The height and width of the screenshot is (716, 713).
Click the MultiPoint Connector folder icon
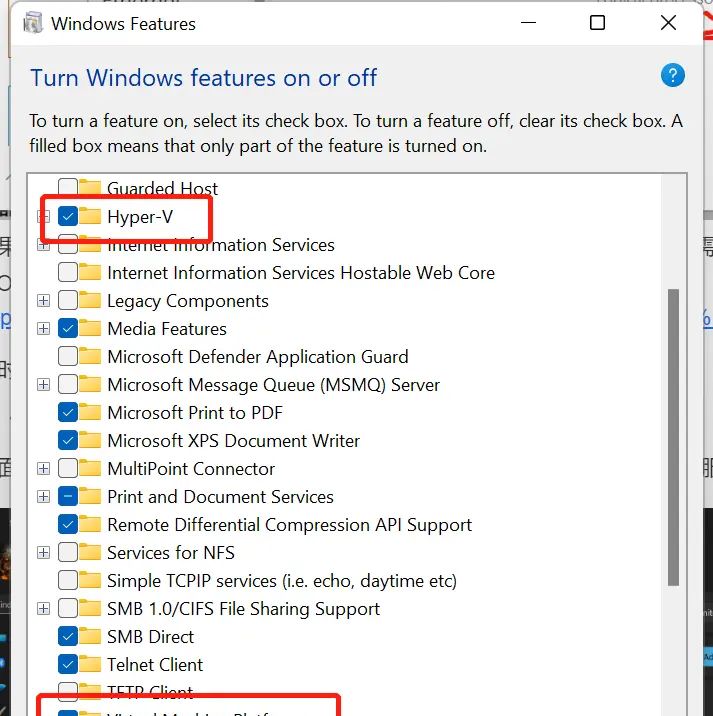tap(90, 468)
